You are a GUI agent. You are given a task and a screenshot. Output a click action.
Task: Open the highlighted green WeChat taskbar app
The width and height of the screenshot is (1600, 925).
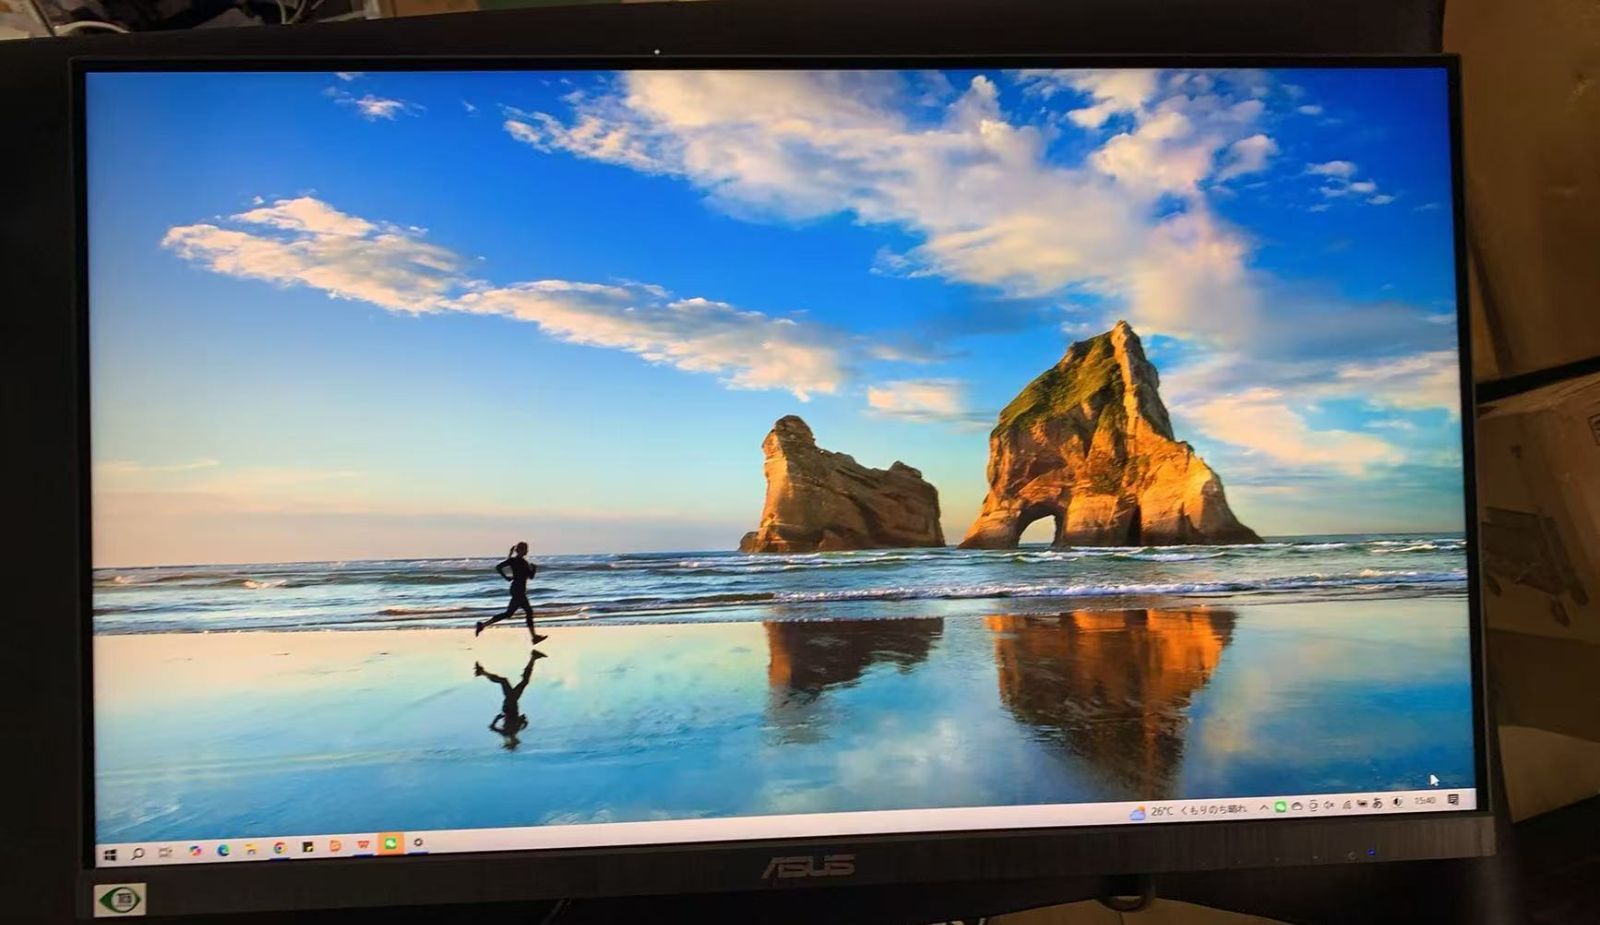pos(390,845)
